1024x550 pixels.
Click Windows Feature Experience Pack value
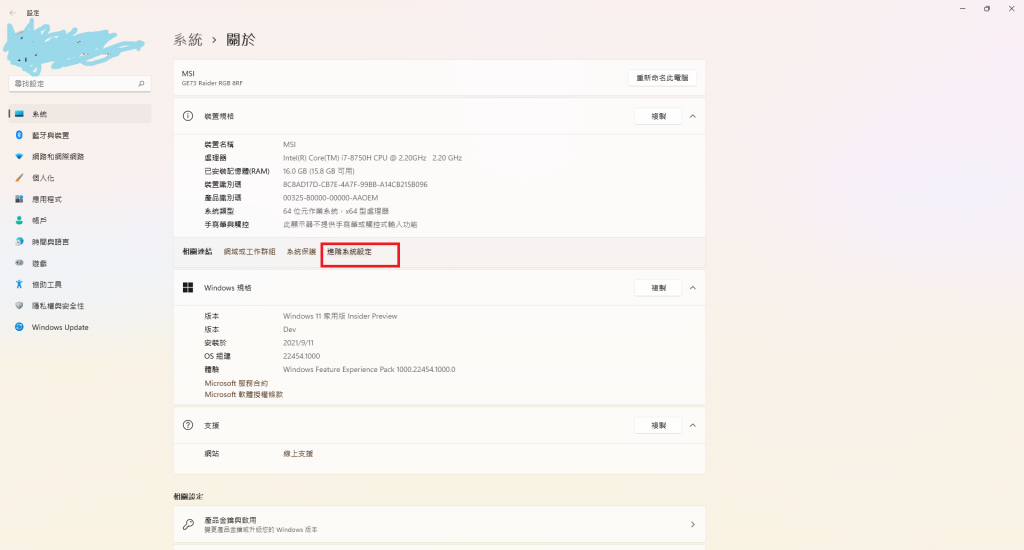[x=369, y=370]
